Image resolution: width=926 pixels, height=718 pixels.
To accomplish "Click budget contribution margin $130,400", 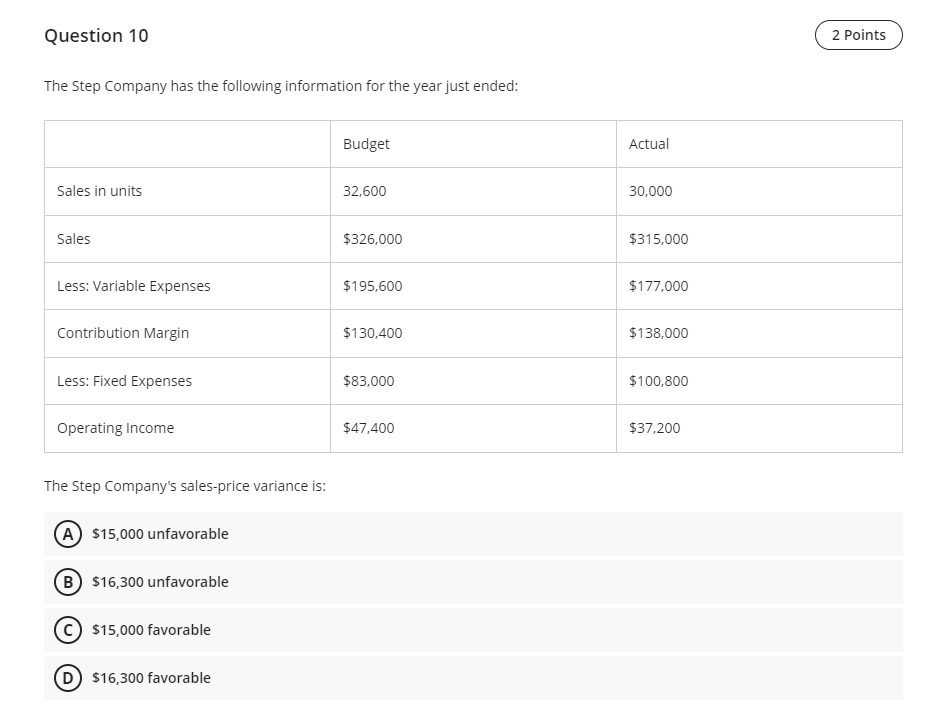I will click(373, 334).
